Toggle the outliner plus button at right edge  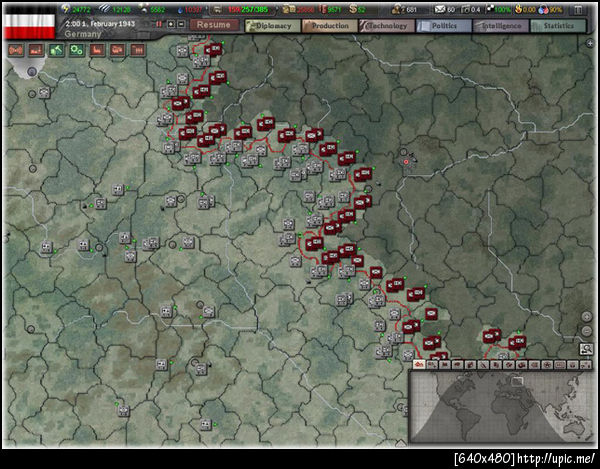click(x=590, y=44)
